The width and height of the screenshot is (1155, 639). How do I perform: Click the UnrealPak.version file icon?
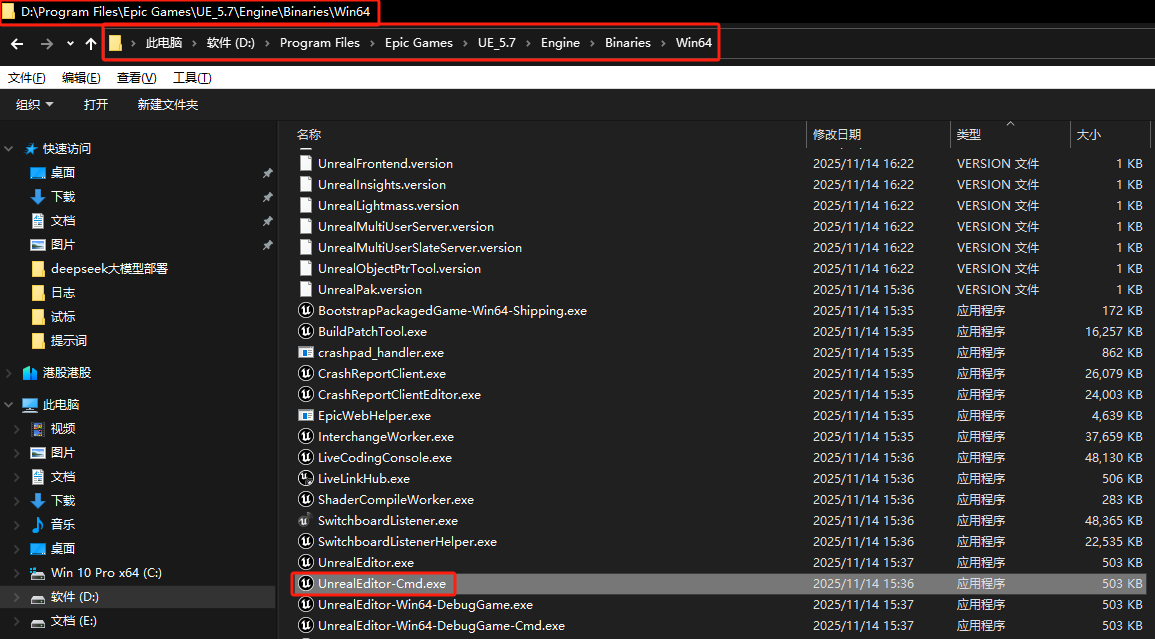pyautogui.click(x=305, y=290)
